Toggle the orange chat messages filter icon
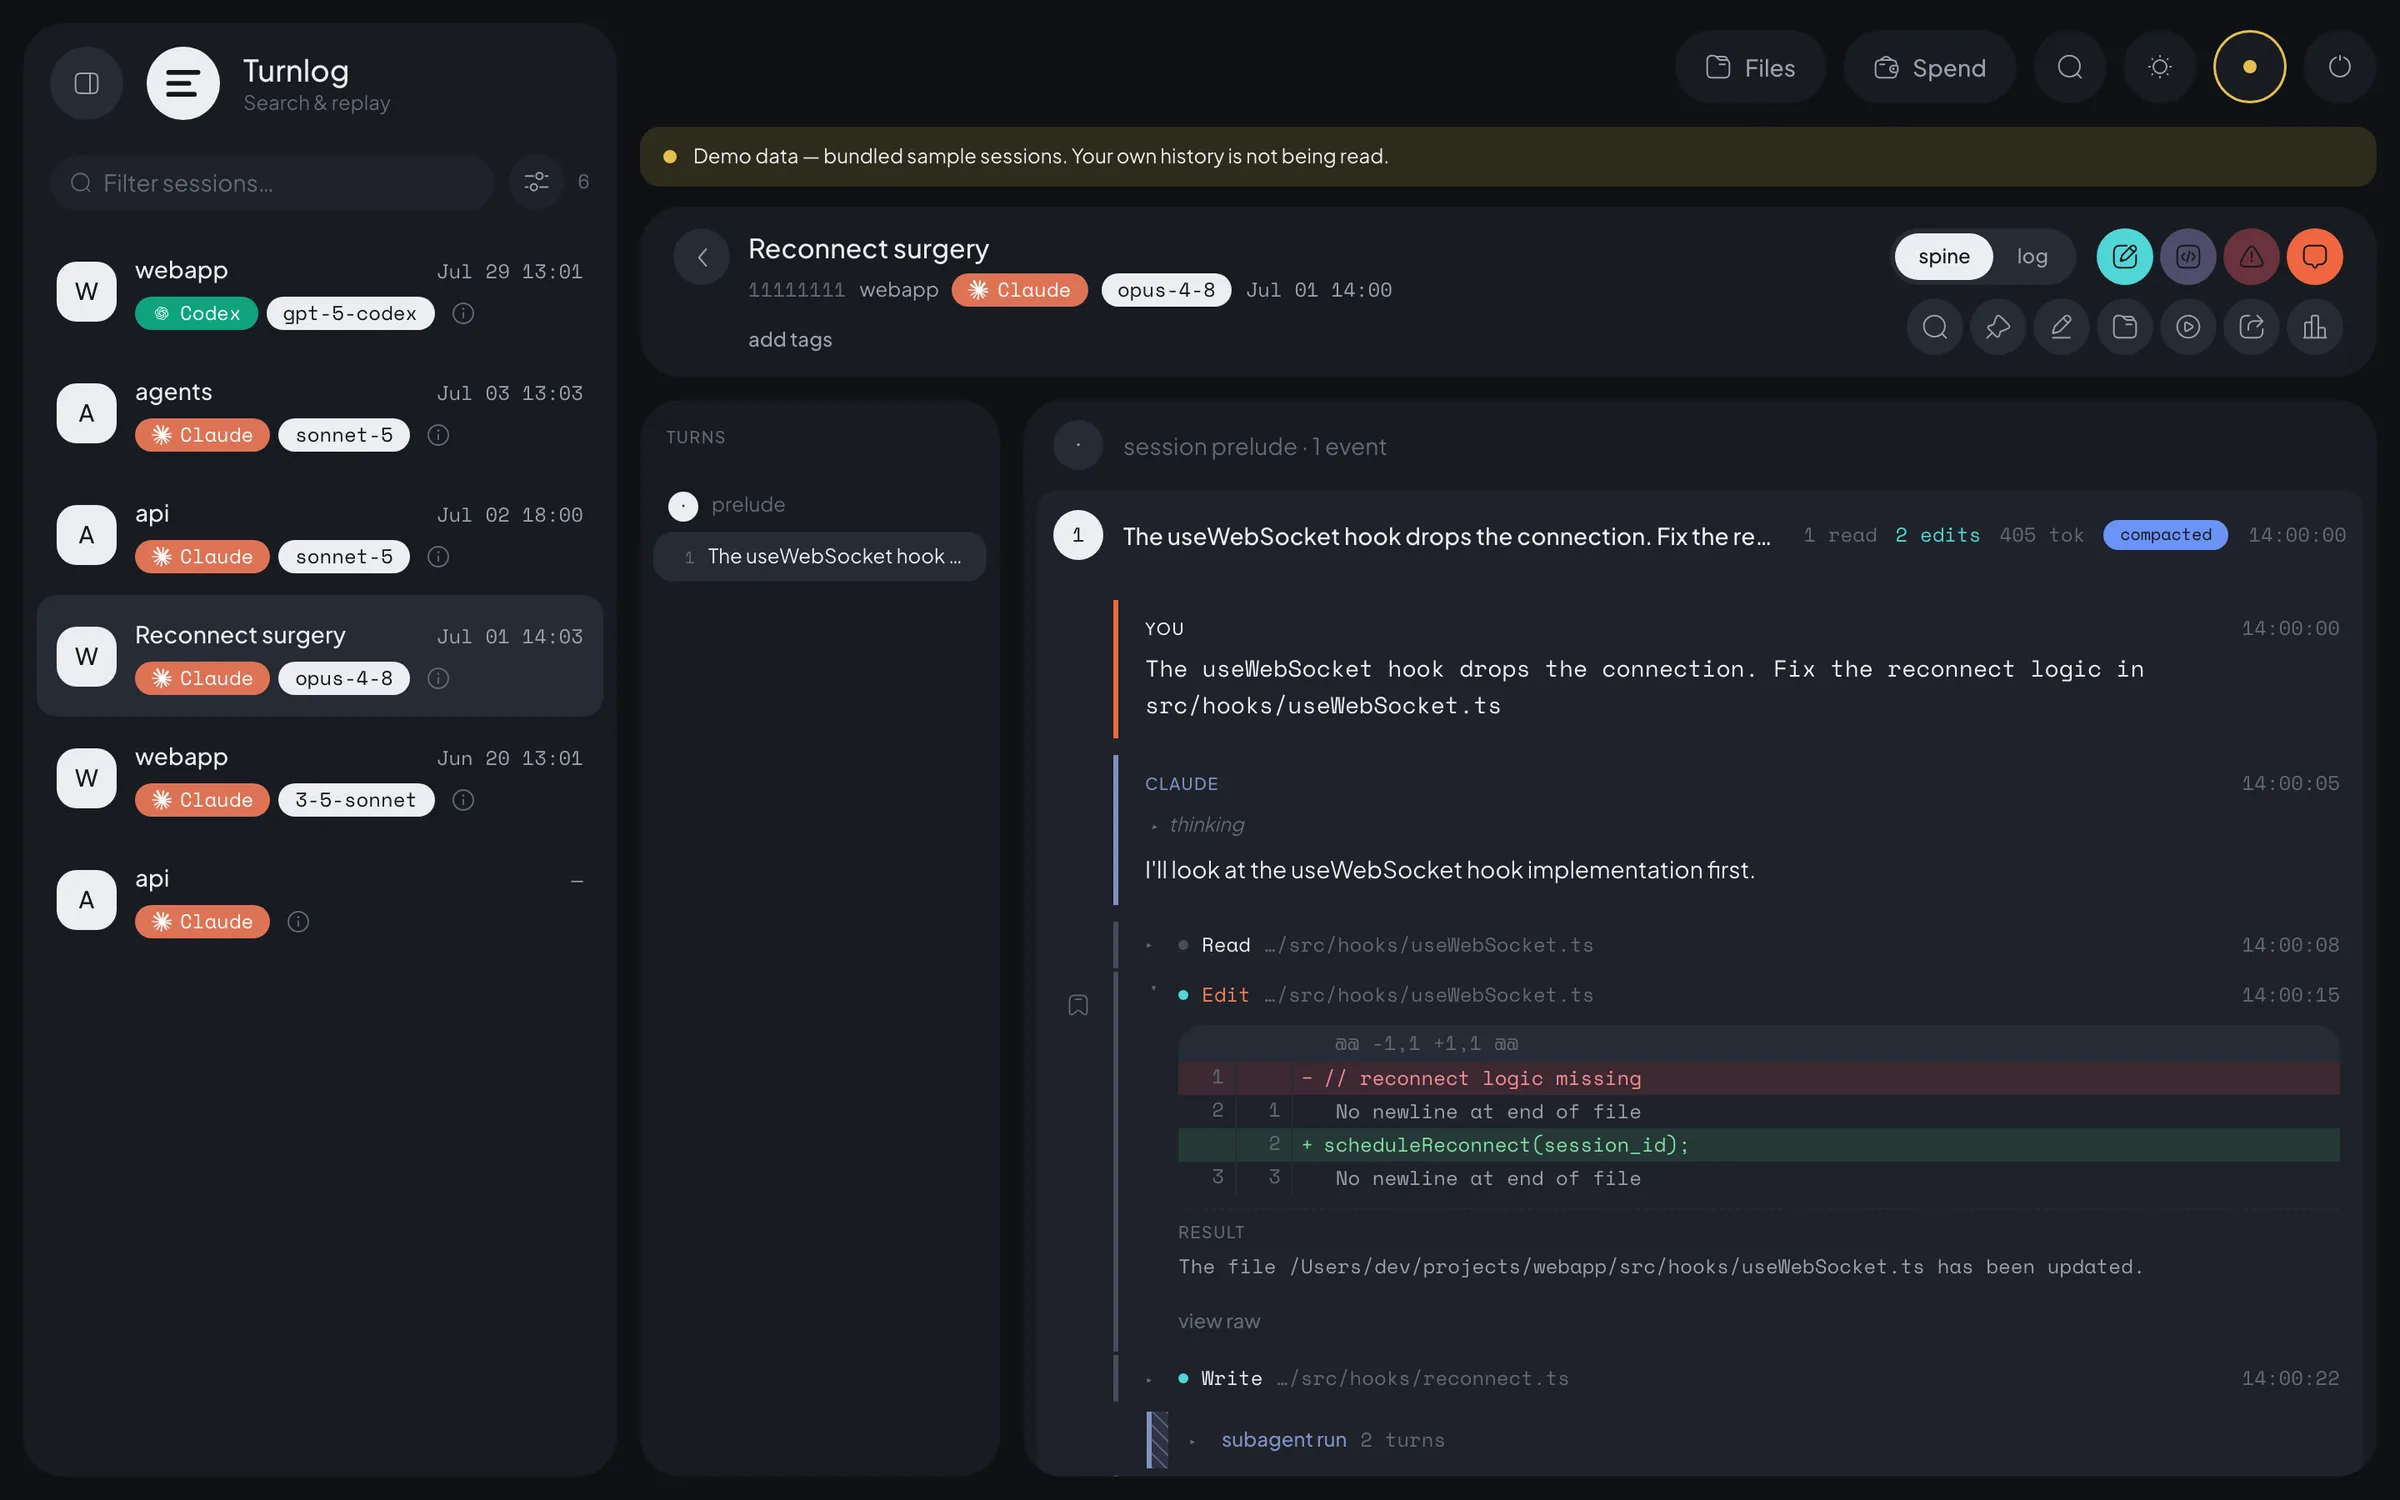 point(2314,257)
